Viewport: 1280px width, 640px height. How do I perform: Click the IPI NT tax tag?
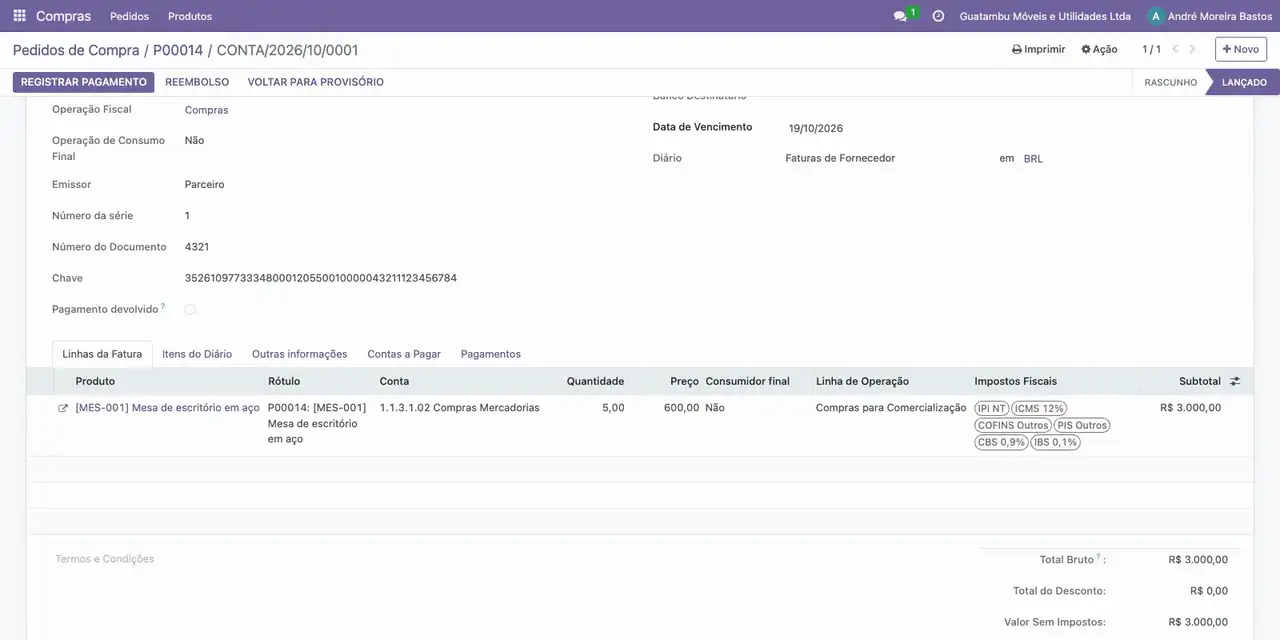[992, 408]
